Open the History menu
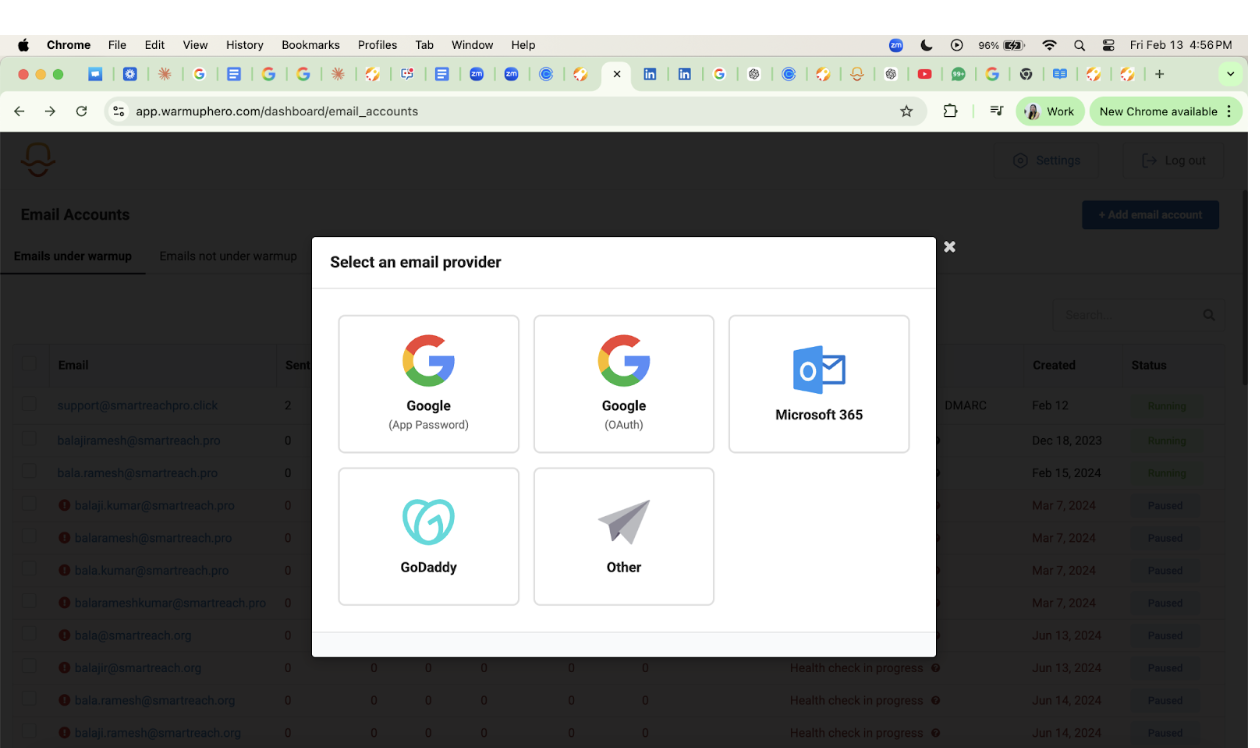 click(244, 45)
